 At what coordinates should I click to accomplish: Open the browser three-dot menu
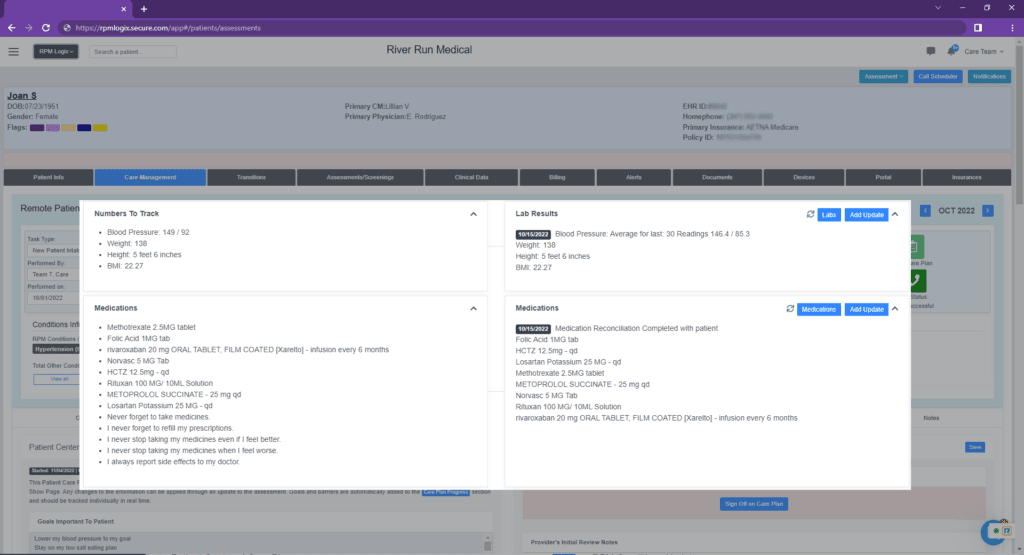pyautogui.click(x=1012, y=28)
